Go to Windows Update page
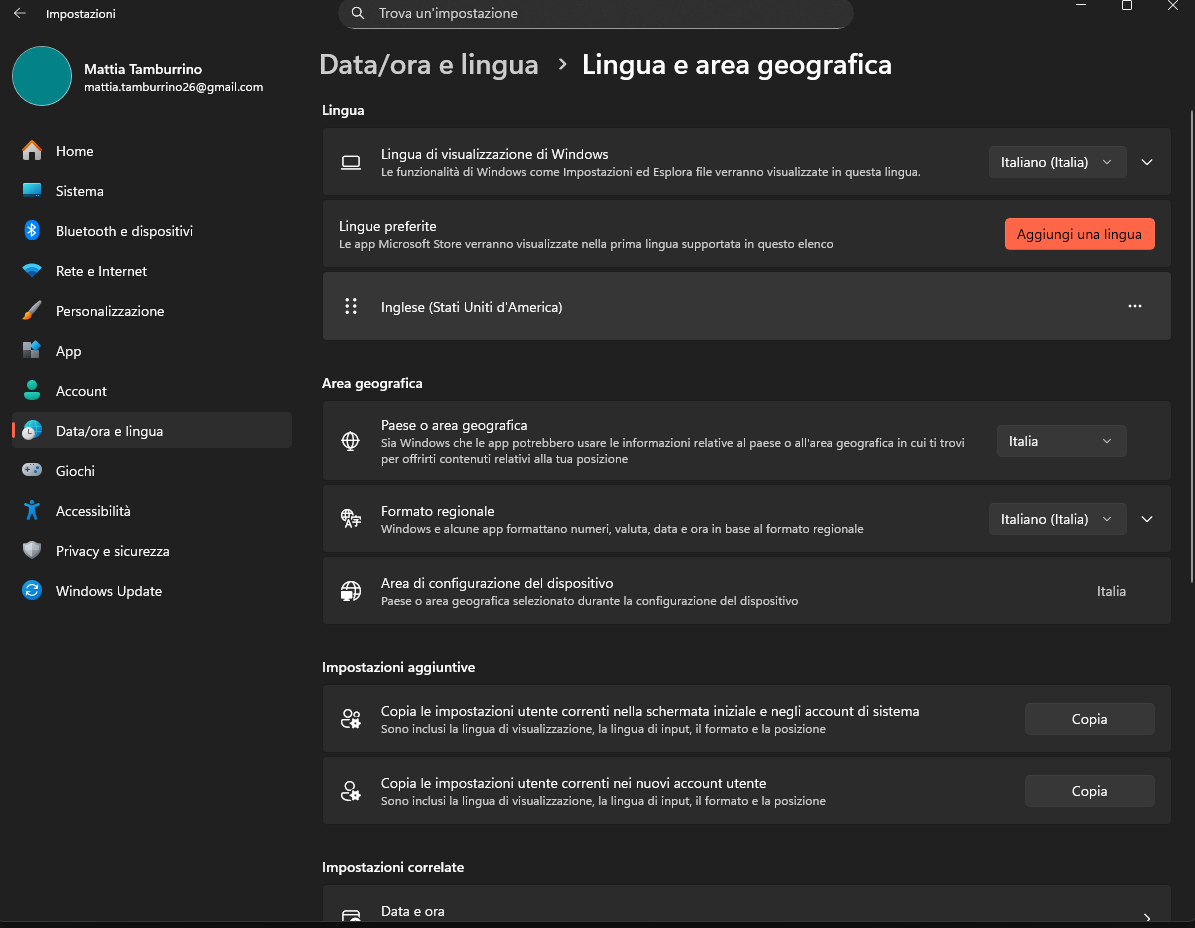Image resolution: width=1195 pixels, height=928 pixels. pos(152,590)
